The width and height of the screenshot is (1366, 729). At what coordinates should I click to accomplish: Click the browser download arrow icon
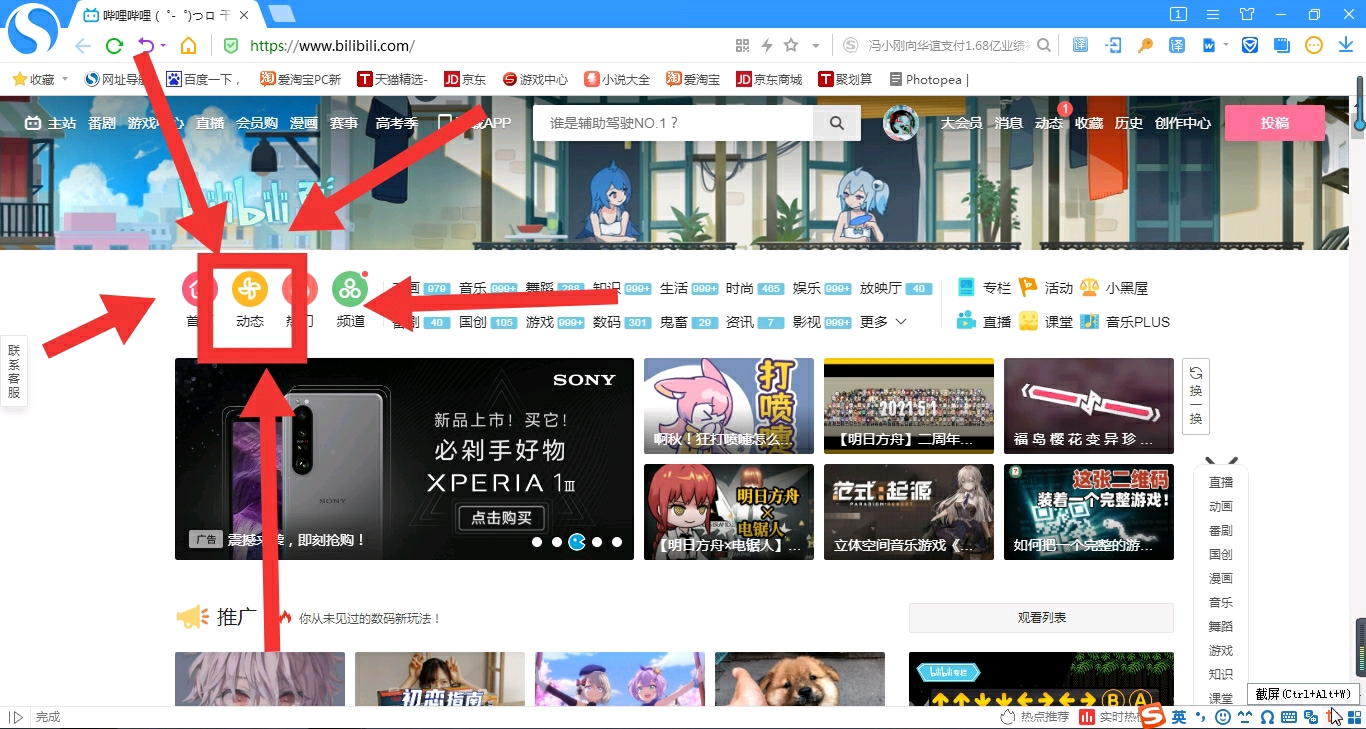pos(1344,46)
